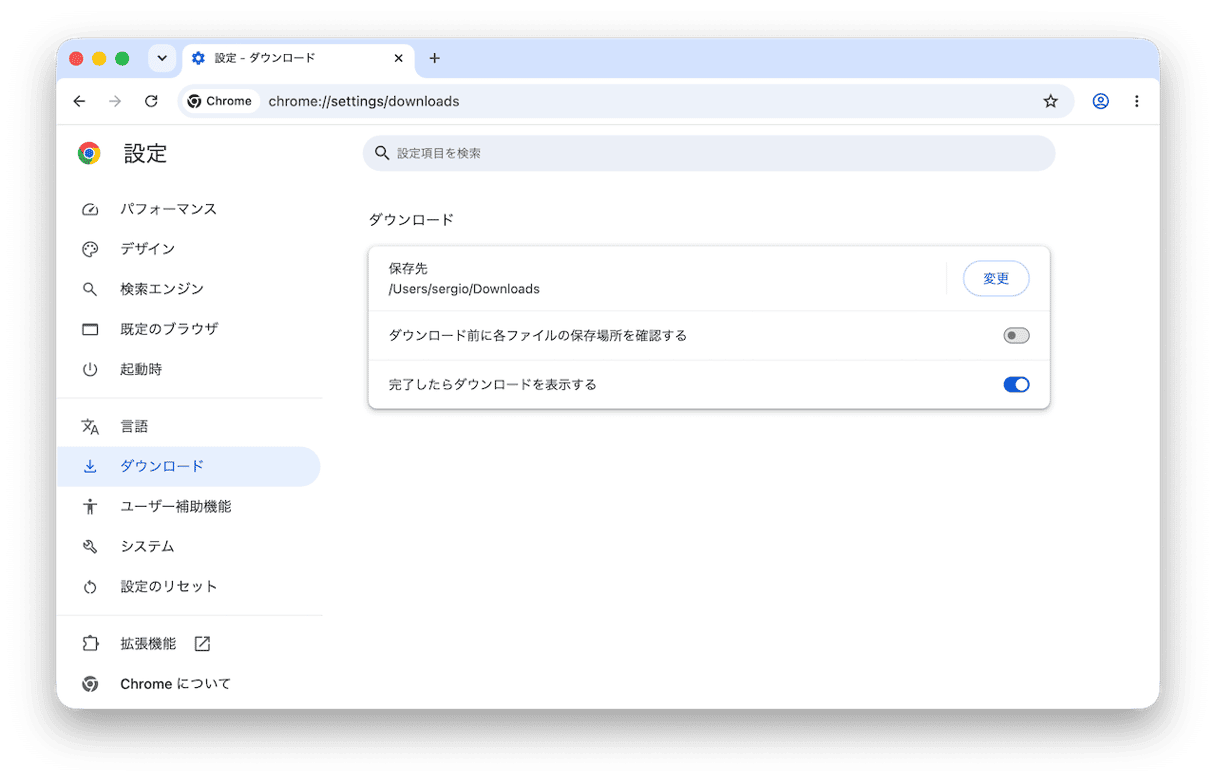Image resolution: width=1216 pixels, height=783 pixels.
Task: Add a new tab with the plus button
Action: click(x=434, y=58)
